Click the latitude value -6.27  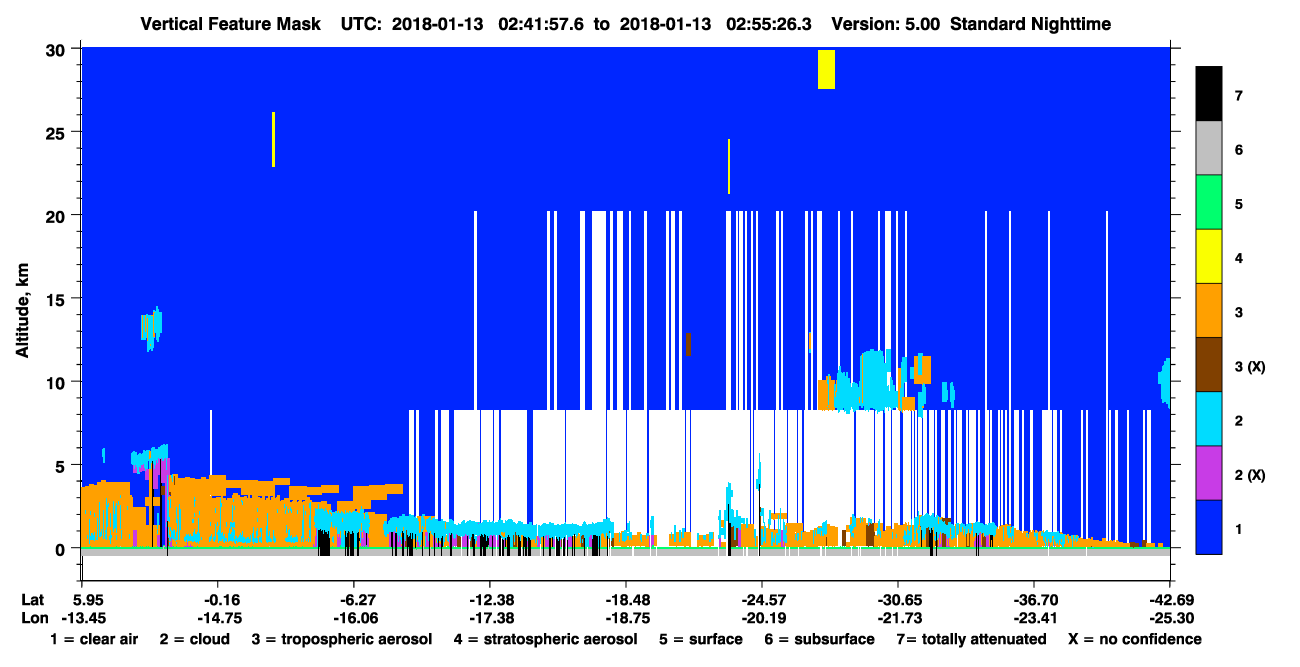[354, 600]
